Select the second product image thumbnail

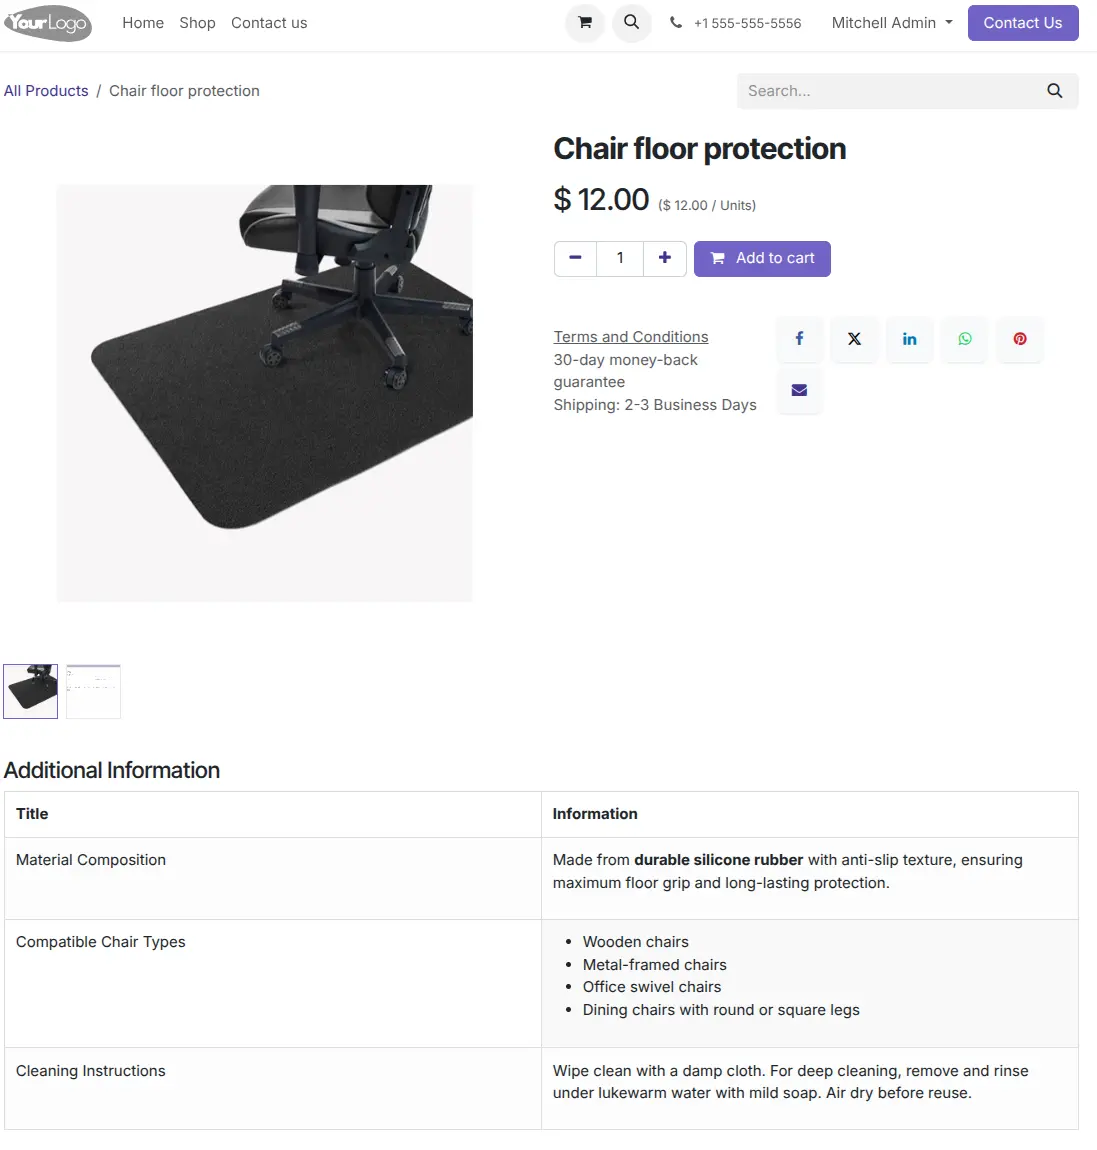93,691
